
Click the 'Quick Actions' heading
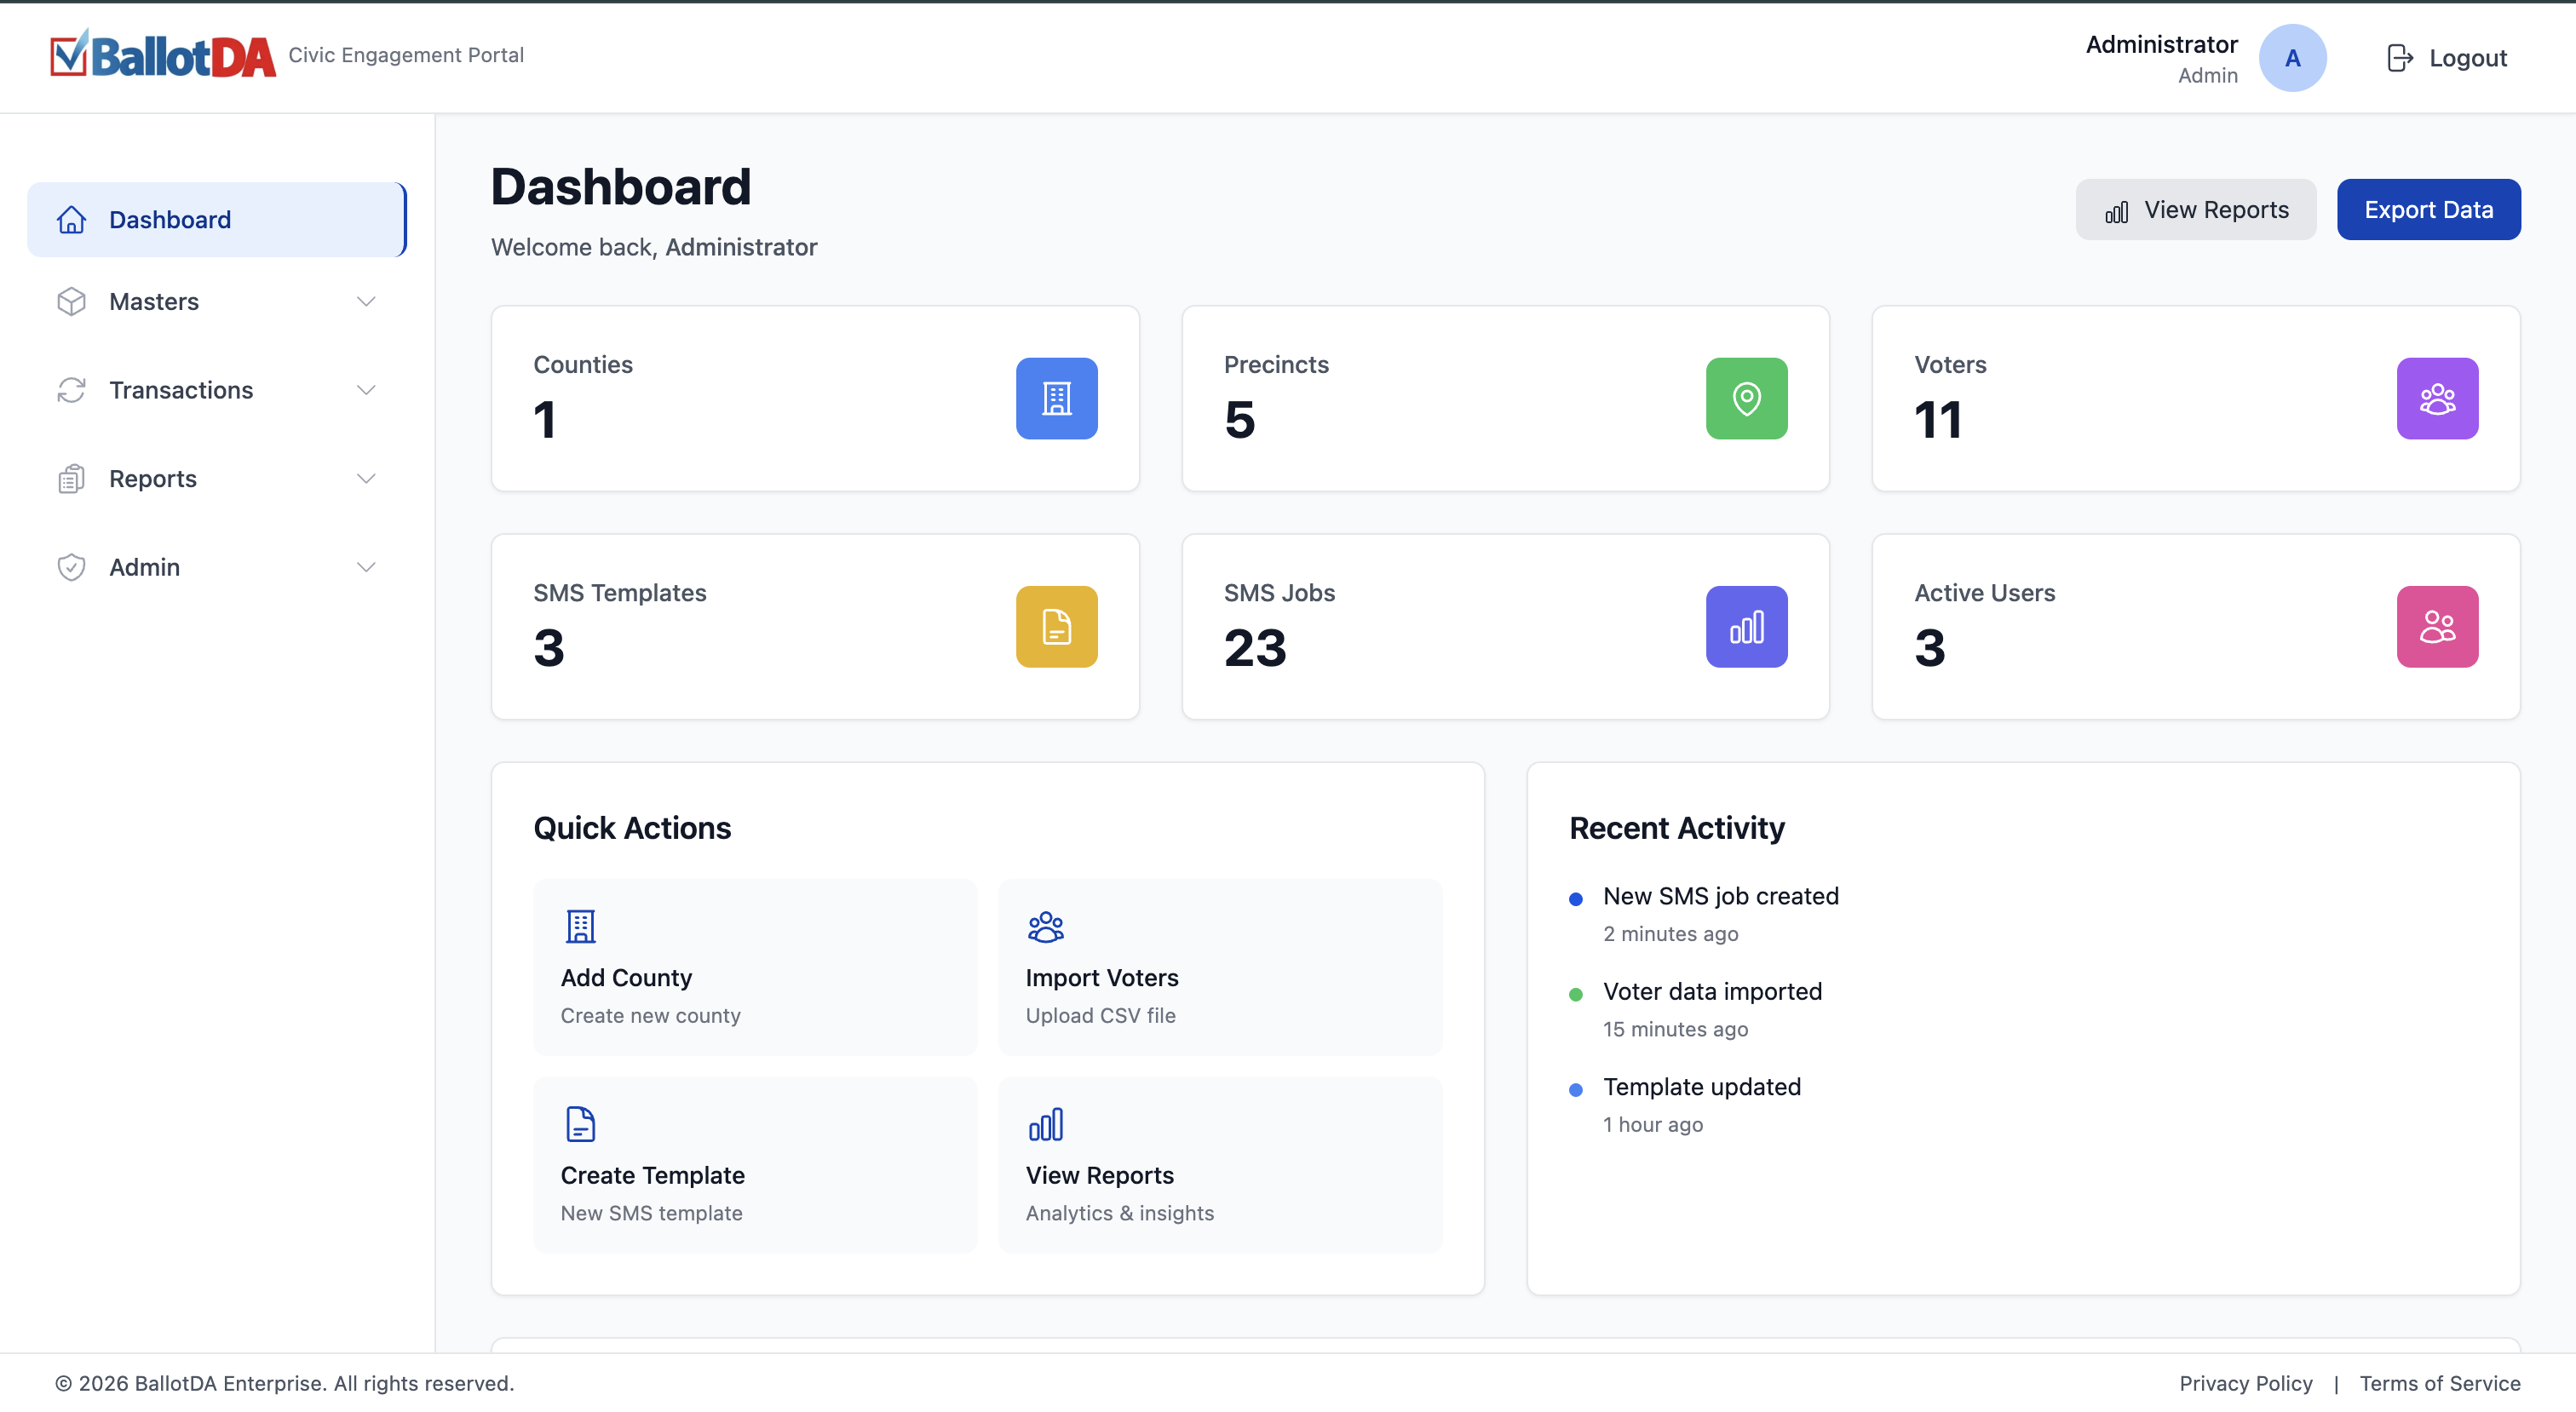click(x=632, y=828)
